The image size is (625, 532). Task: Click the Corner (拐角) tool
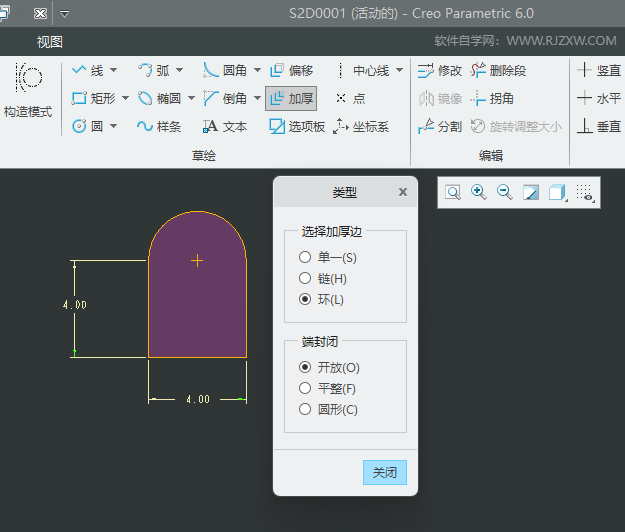tap(492, 98)
